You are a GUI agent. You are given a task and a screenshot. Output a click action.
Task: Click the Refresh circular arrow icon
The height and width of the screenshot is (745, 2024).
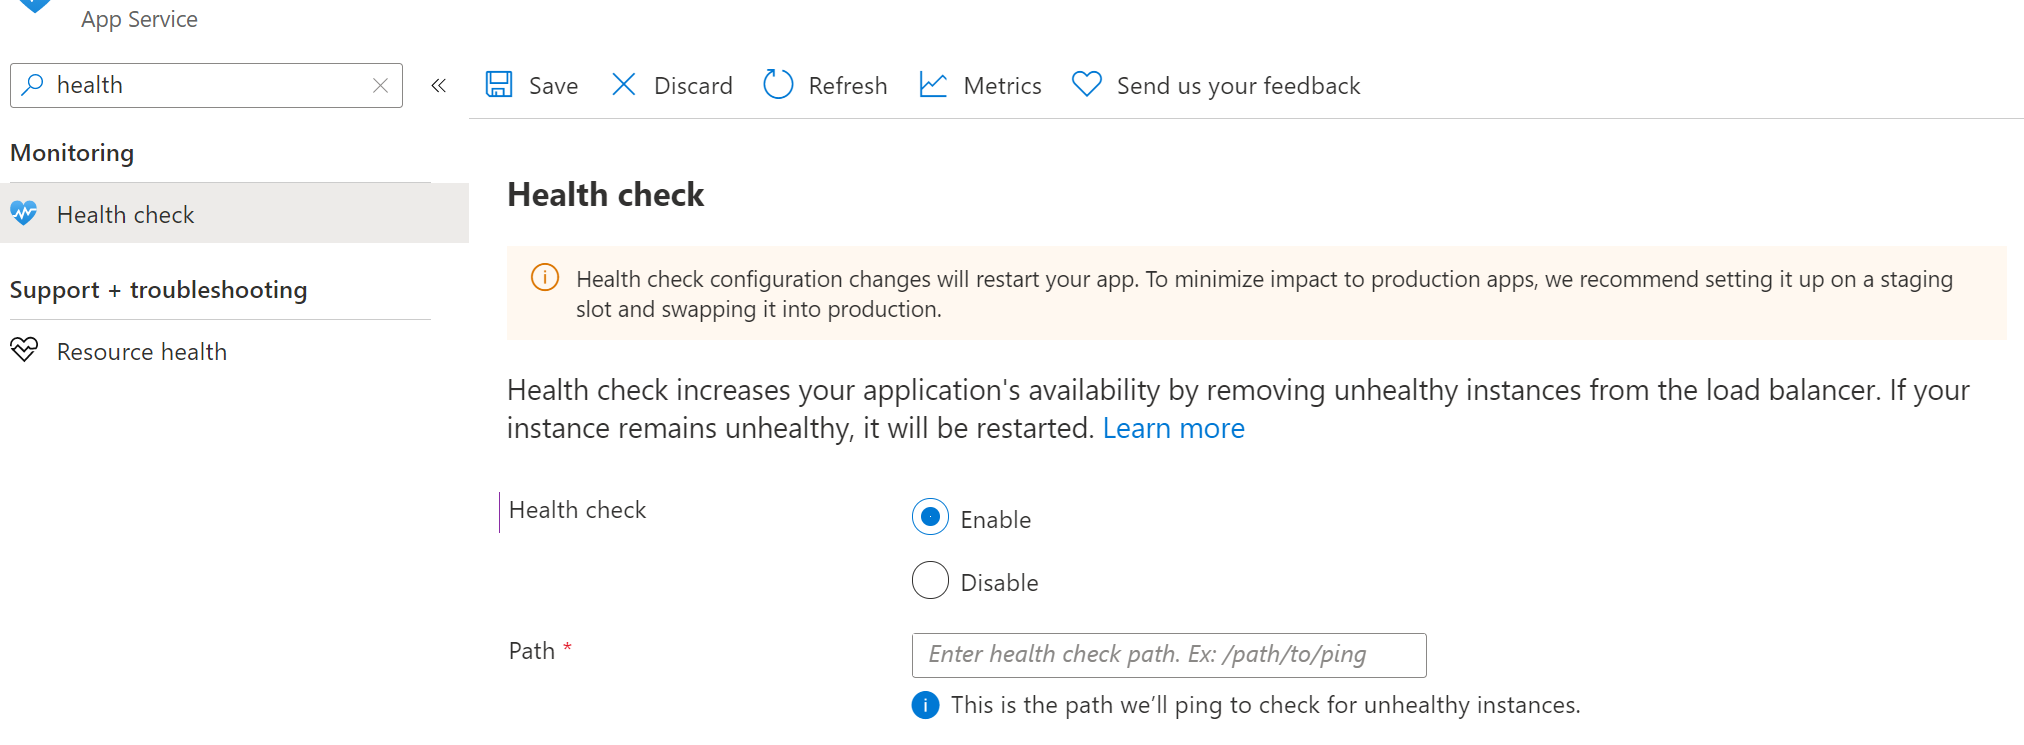pos(778,85)
